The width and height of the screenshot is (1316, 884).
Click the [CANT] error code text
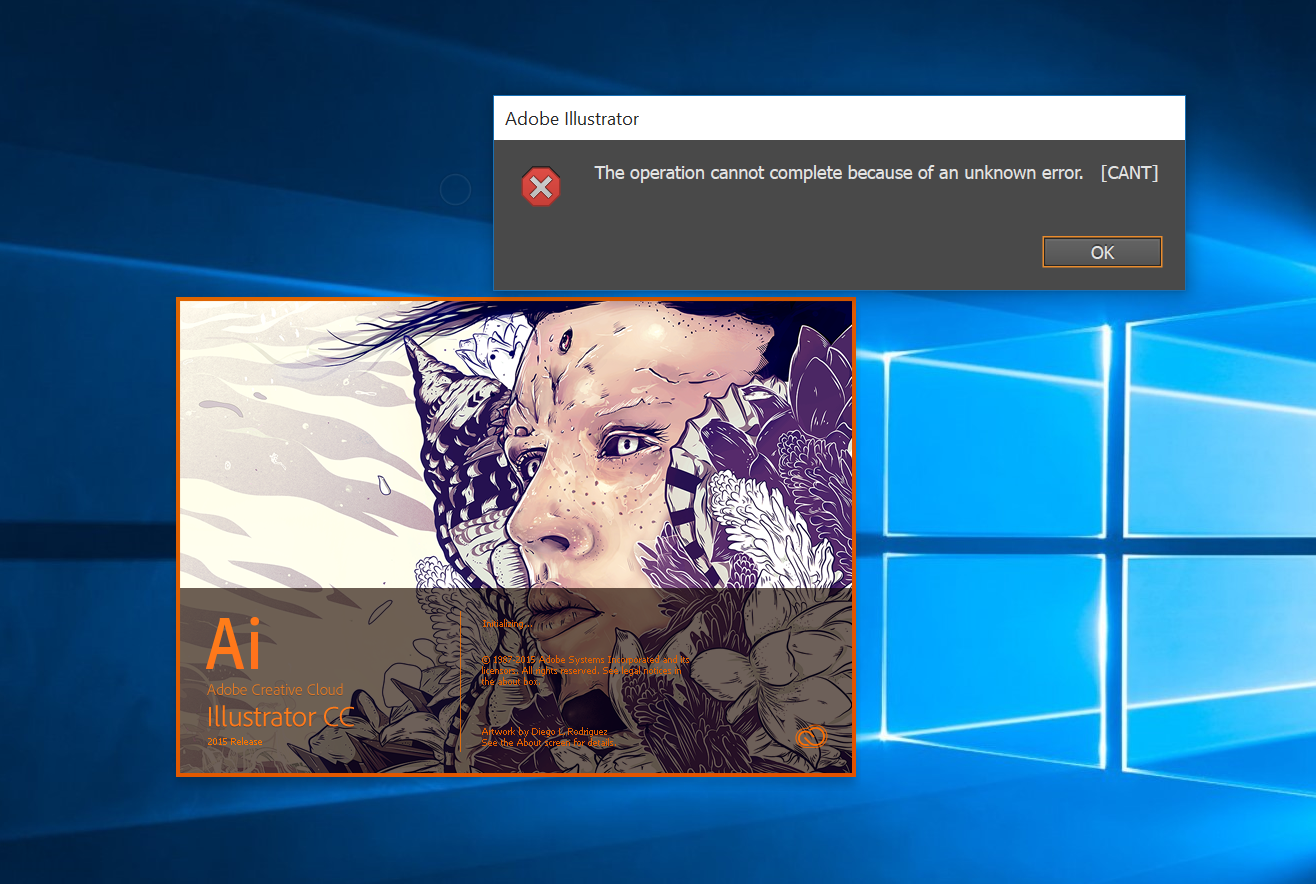coord(1129,173)
